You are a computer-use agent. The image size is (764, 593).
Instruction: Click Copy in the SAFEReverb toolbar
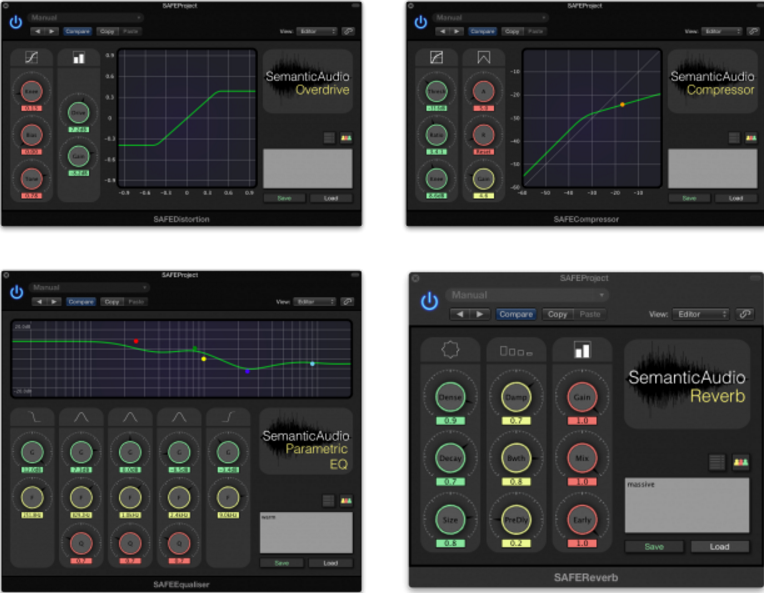tap(557, 314)
